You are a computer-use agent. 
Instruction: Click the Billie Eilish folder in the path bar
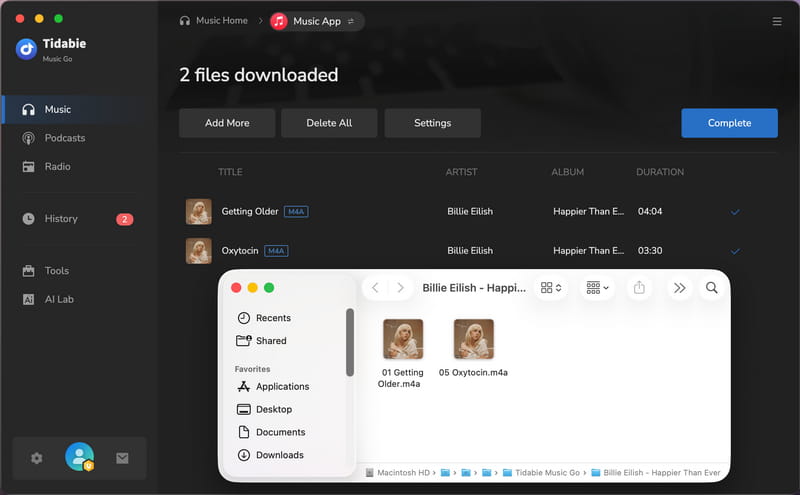tap(656, 473)
